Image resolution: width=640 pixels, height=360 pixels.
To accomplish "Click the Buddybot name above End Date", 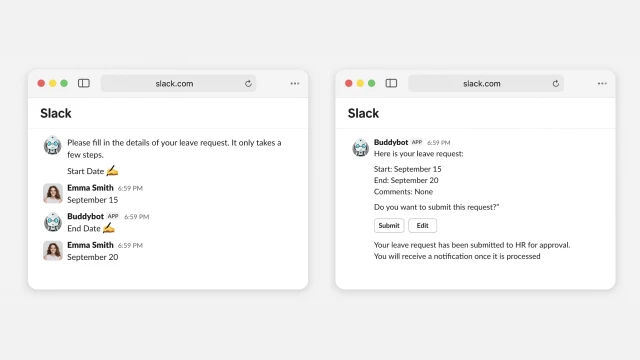I will click(x=85, y=216).
